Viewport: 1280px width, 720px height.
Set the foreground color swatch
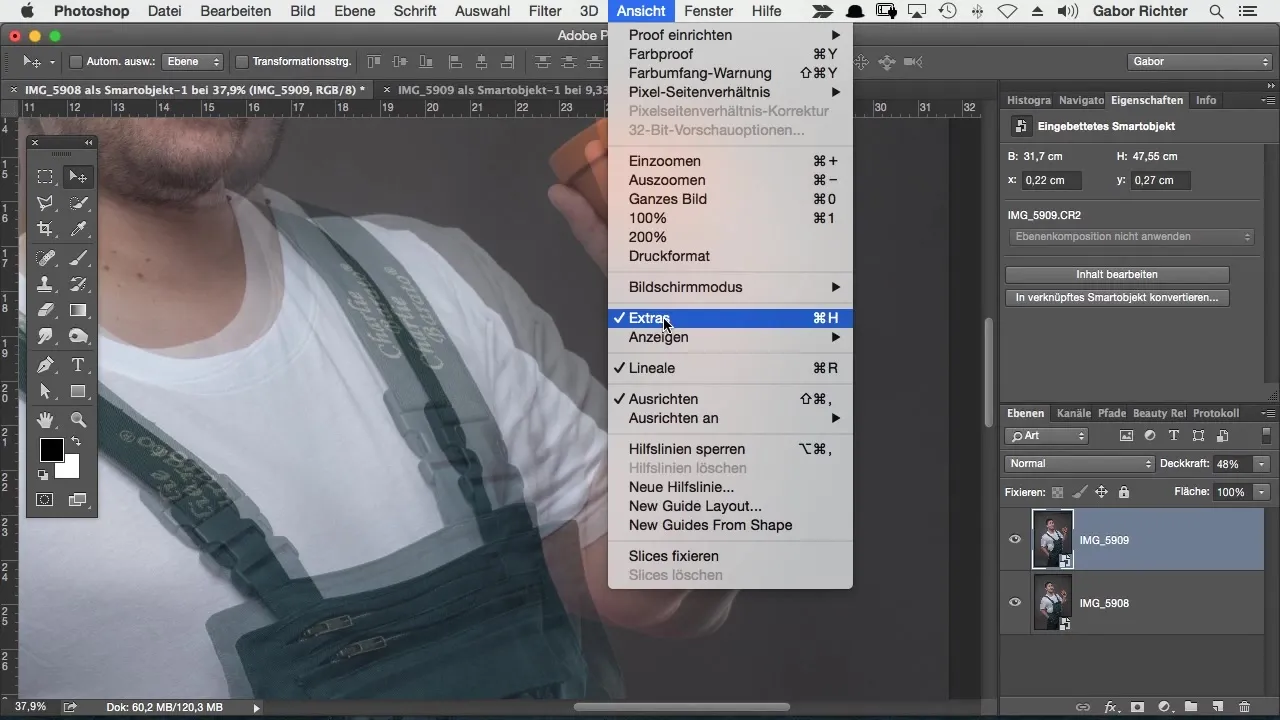click(x=51, y=450)
